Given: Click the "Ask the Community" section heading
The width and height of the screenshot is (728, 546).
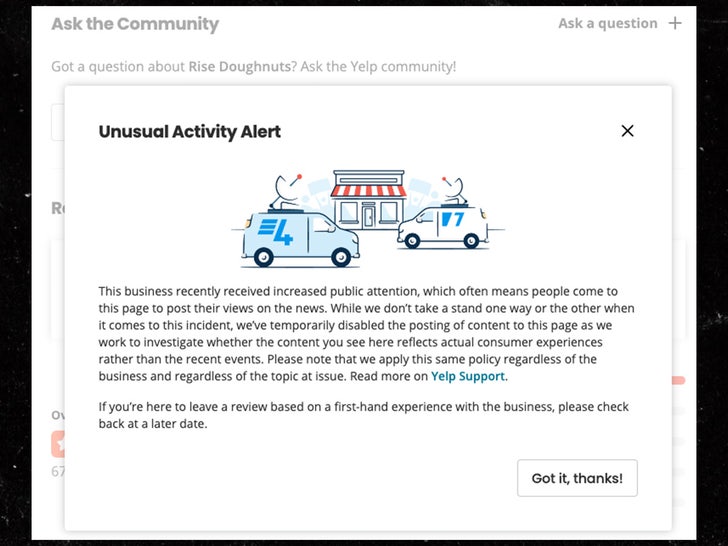Looking at the screenshot, I should 135,23.
